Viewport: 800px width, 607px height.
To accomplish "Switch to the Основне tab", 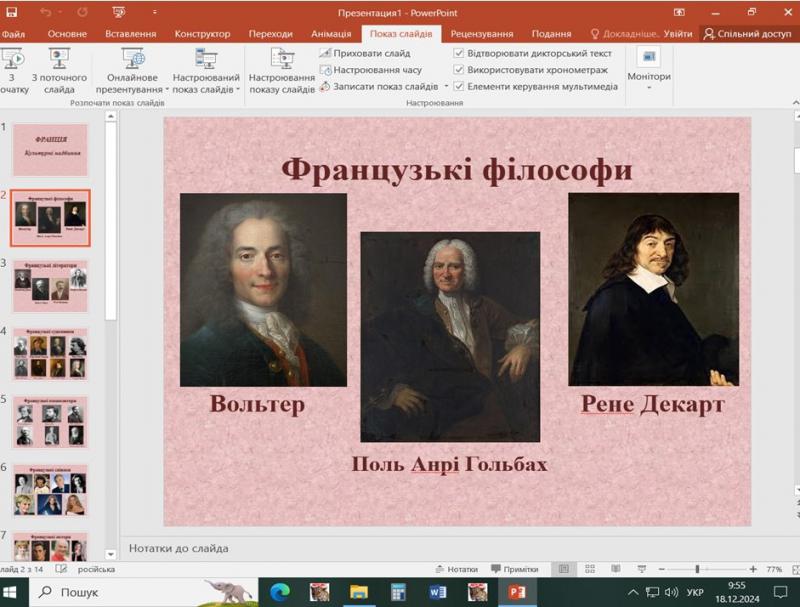I will pyautogui.click(x=67, y=34).
